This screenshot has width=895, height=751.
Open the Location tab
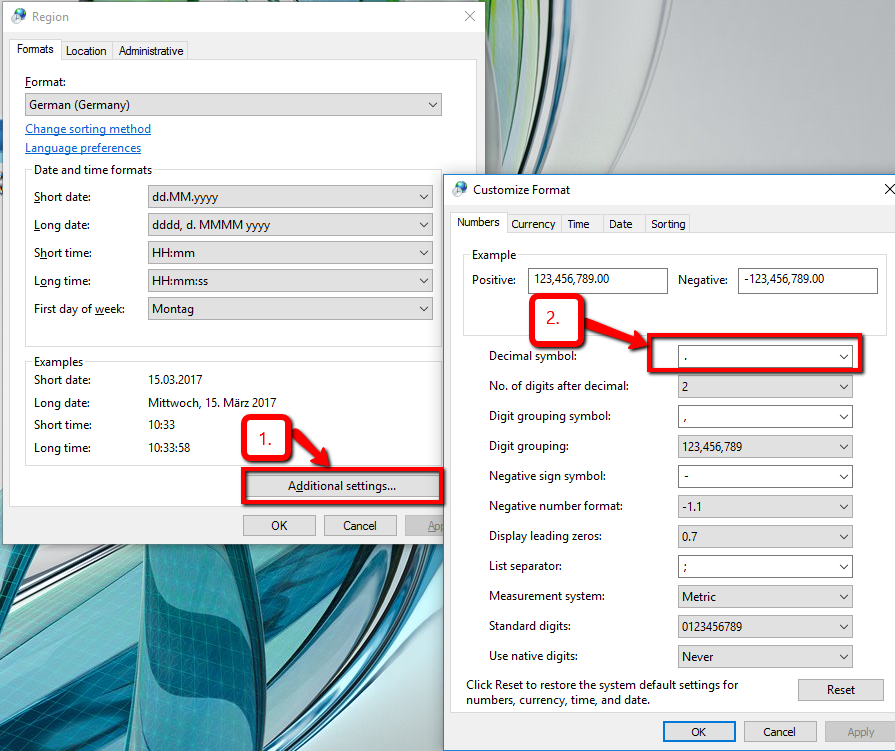point(87,50)
